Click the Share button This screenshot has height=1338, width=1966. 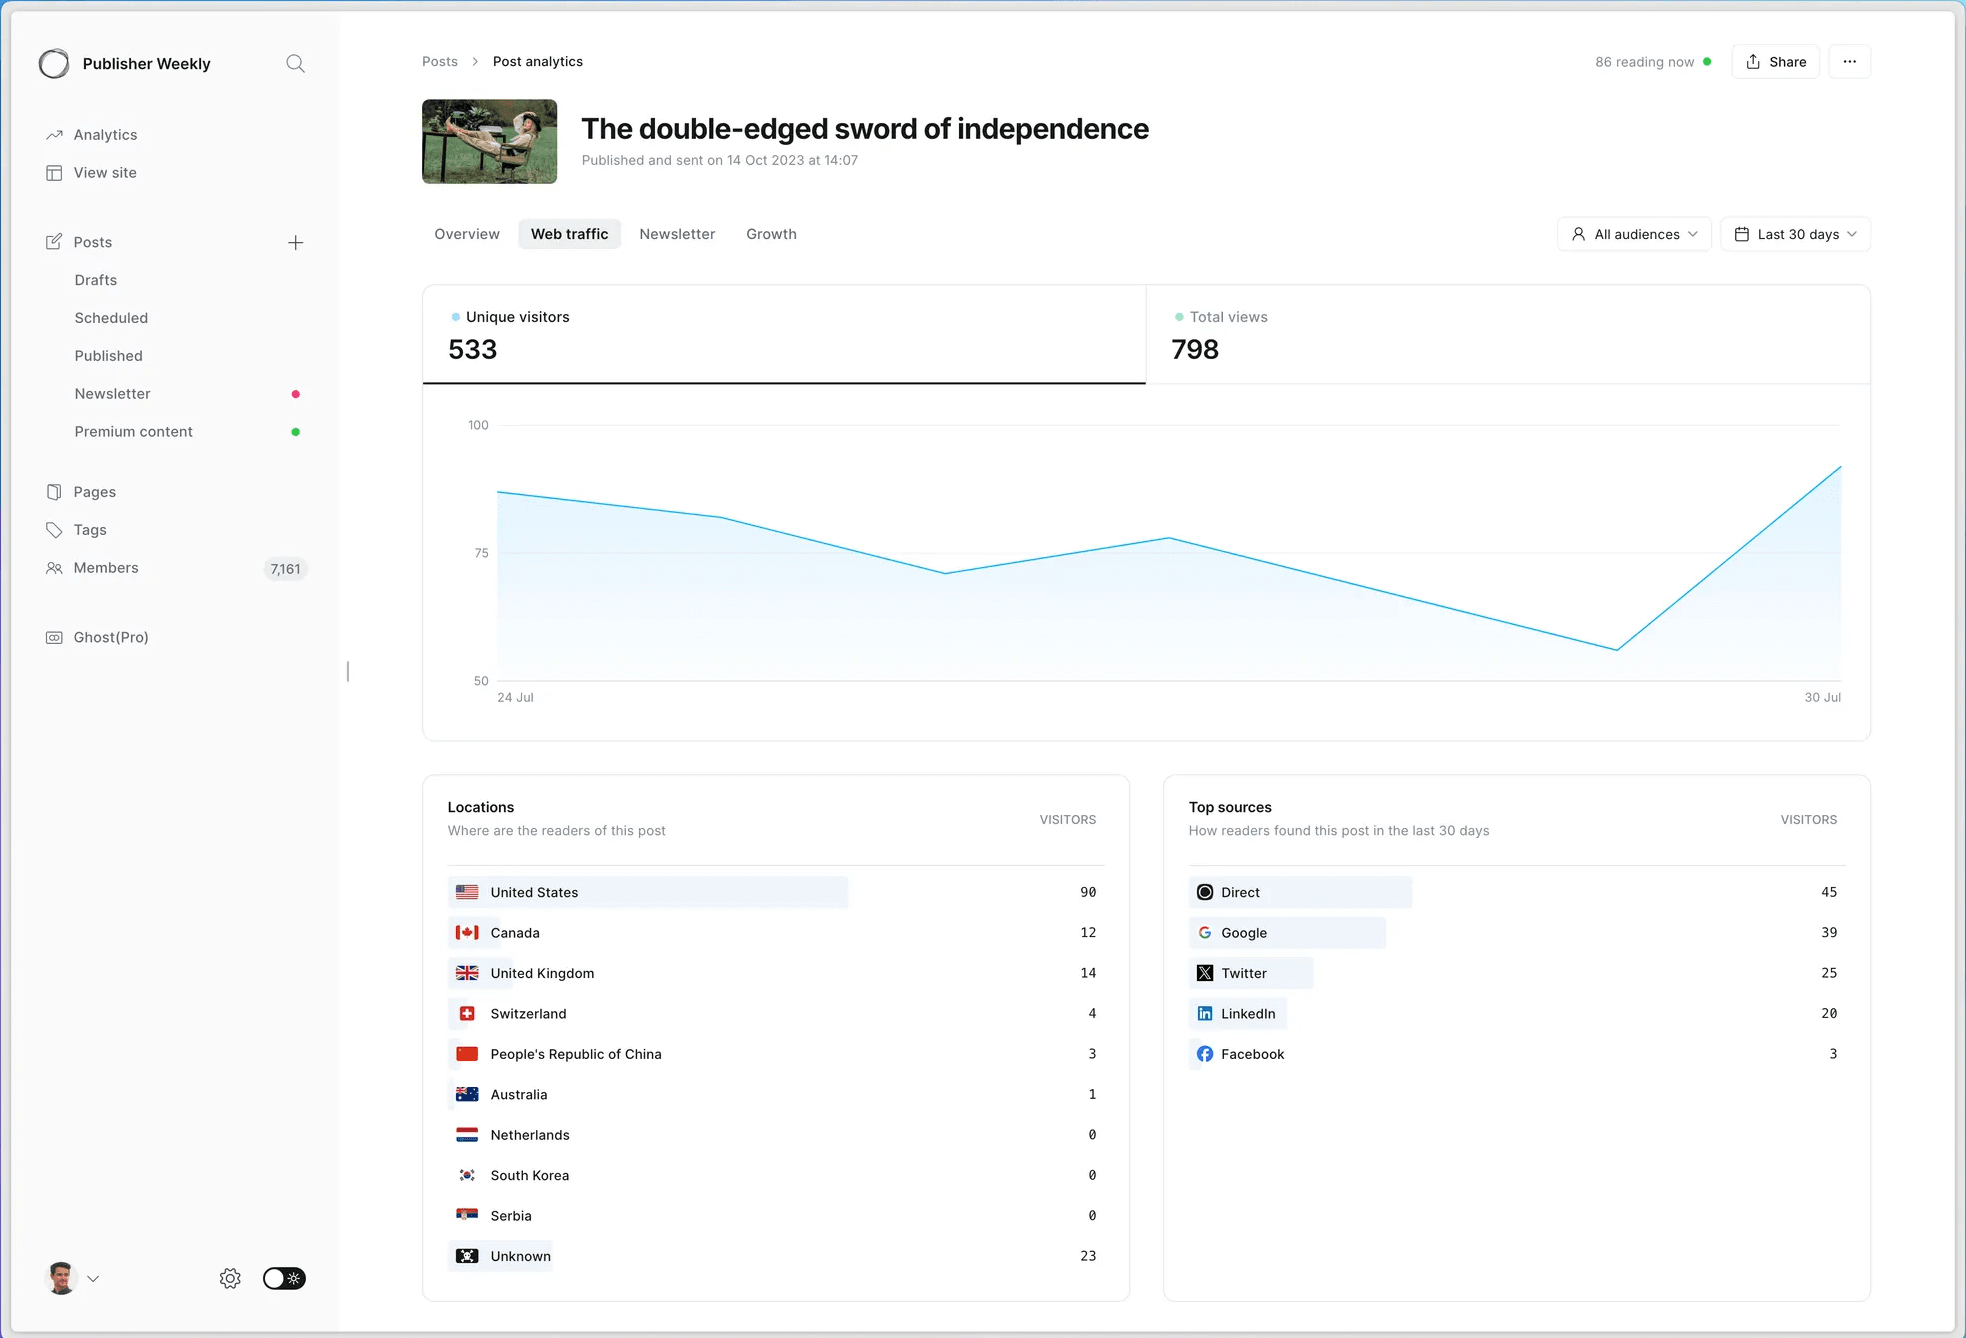click(1775, 62)
